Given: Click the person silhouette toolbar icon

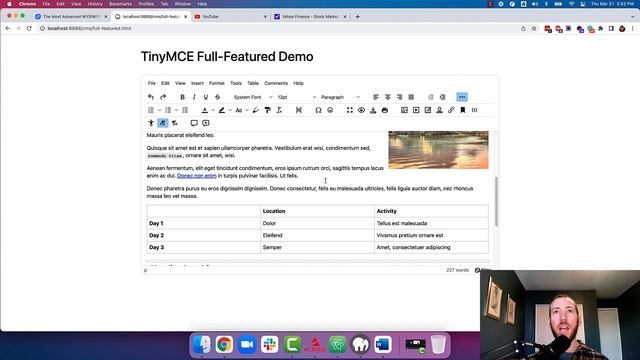Looking at the screenshot, I should [439, 110].
